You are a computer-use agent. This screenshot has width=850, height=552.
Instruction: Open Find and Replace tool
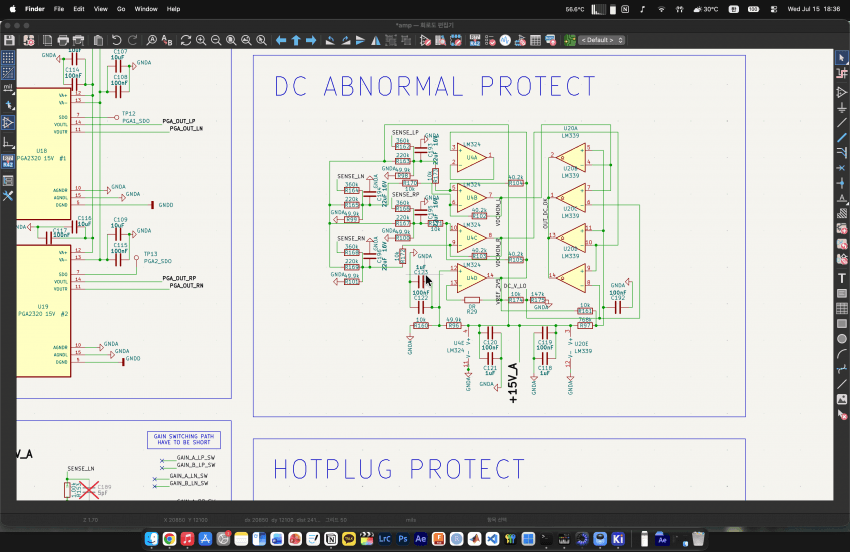click(167, 40)
